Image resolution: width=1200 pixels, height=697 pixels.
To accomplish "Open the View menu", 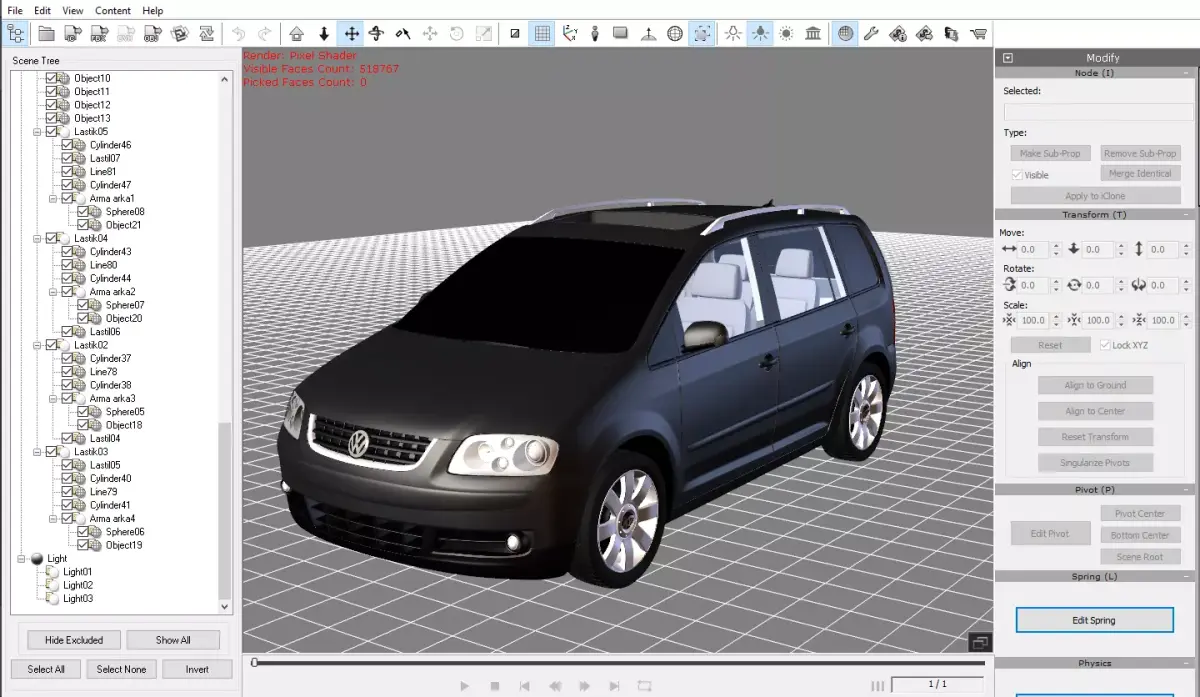I will (x=72, y=10).
